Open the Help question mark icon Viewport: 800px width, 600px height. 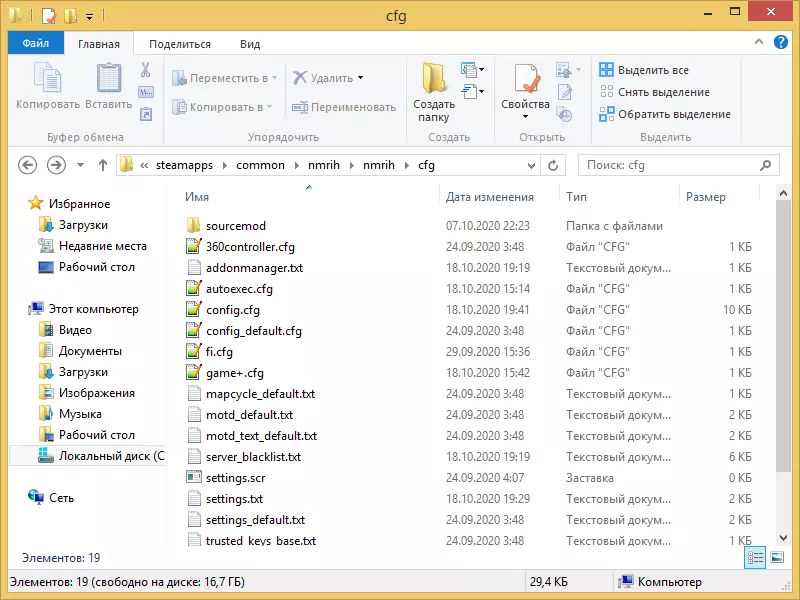click(781, 42)
